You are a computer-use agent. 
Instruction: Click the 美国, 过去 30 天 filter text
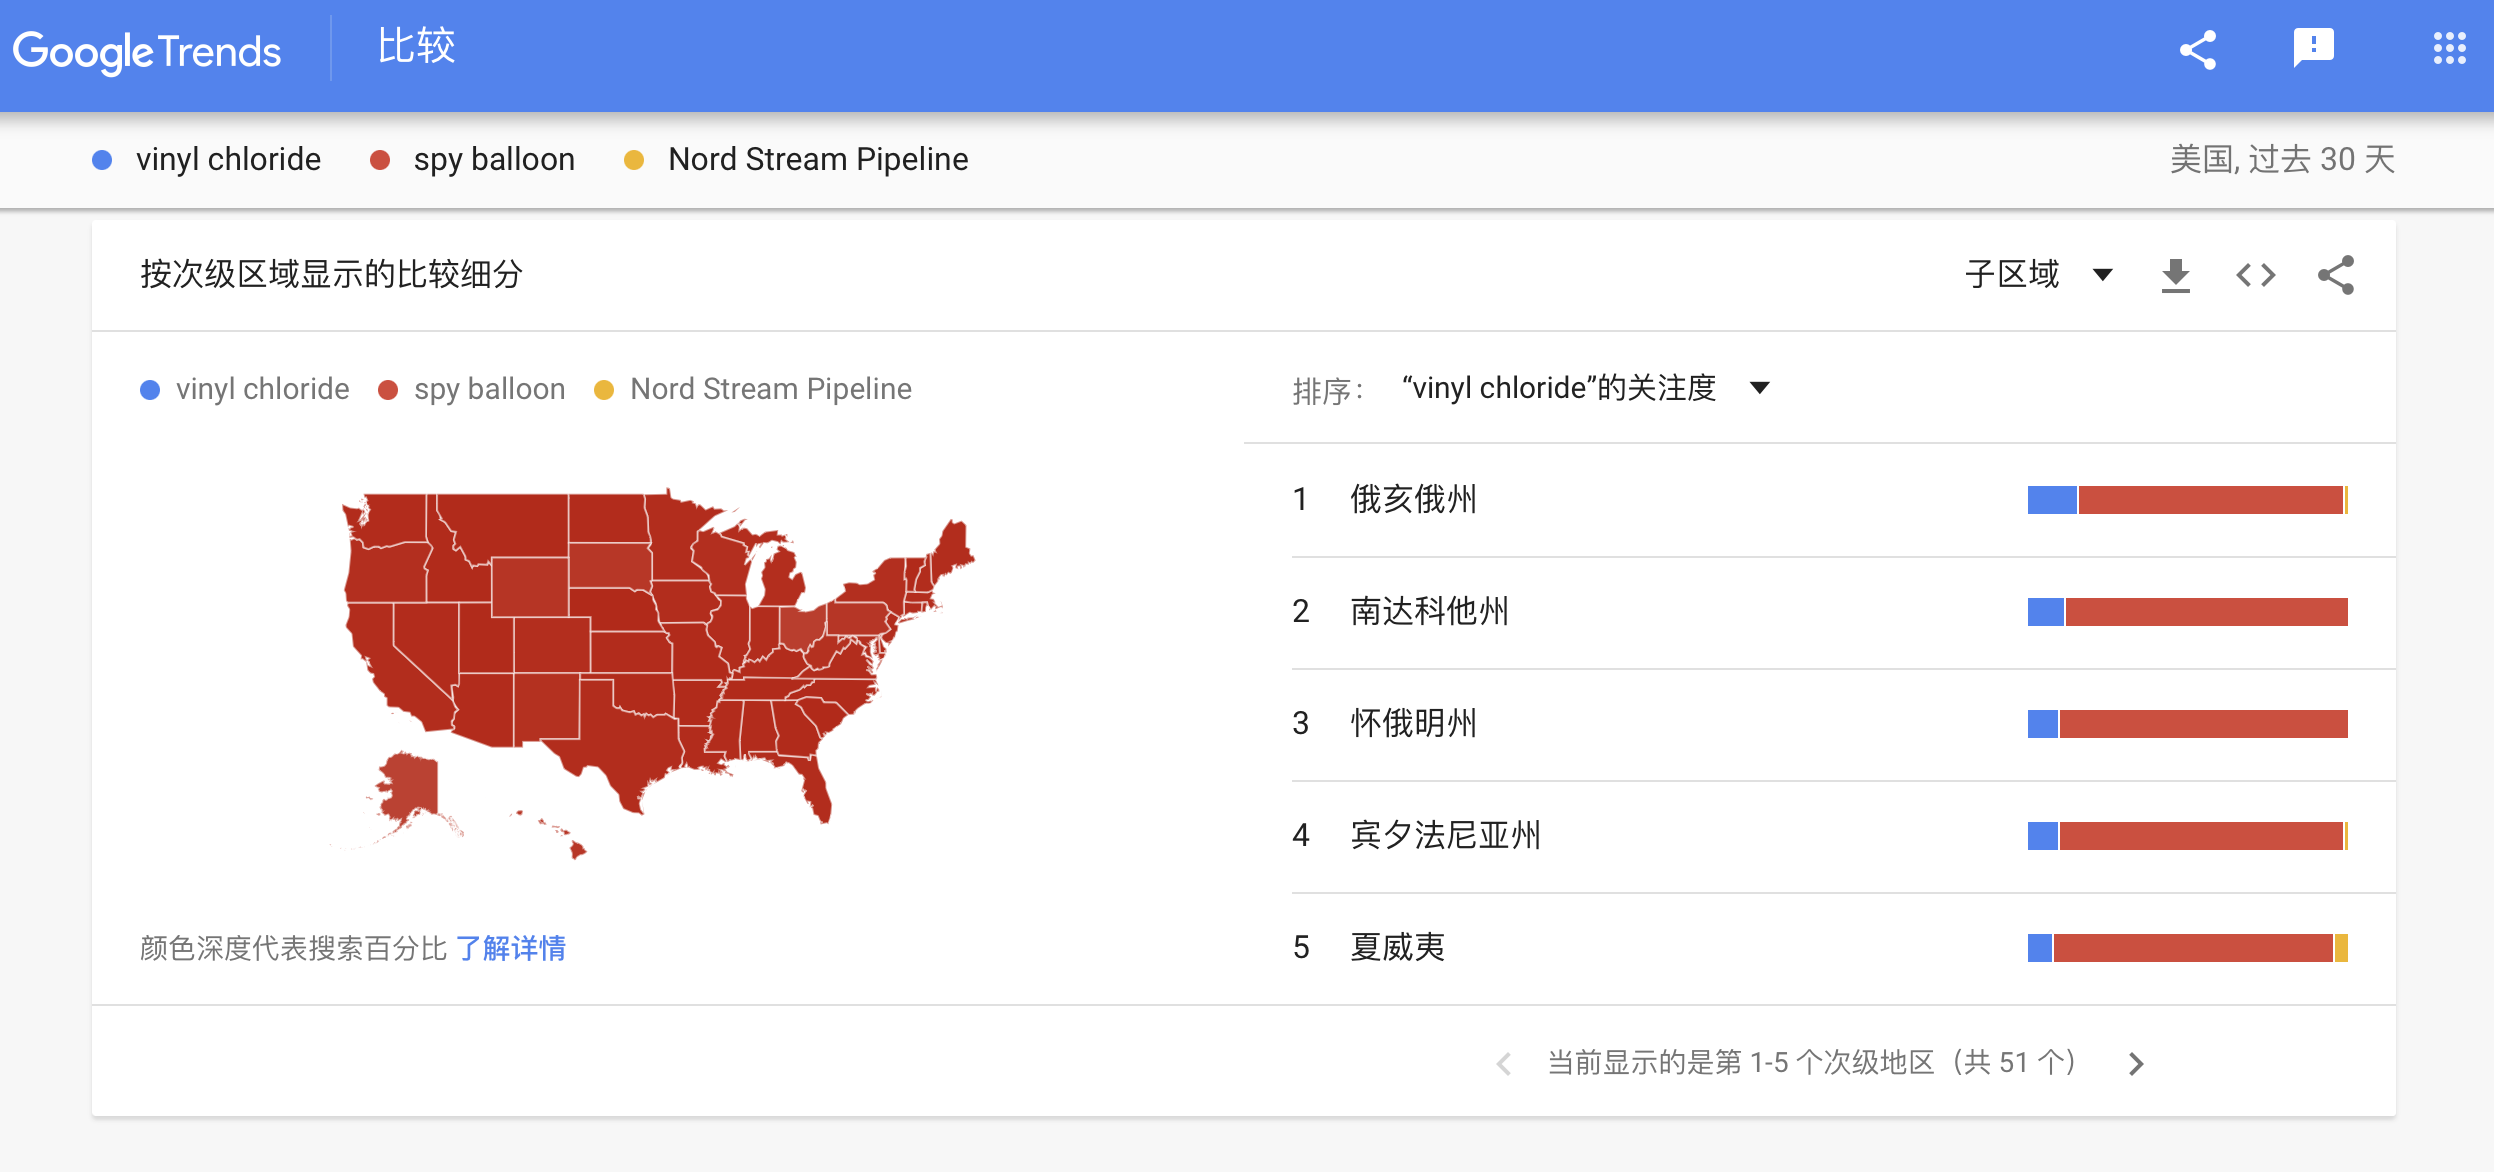click(2281, 159)
